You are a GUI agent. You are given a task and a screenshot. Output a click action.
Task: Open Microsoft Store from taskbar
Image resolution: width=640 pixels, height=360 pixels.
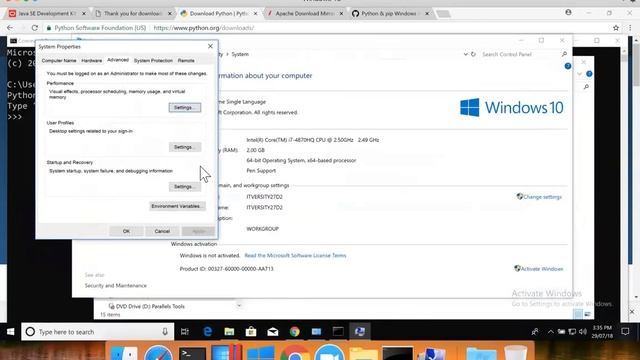tap(251, 332)
